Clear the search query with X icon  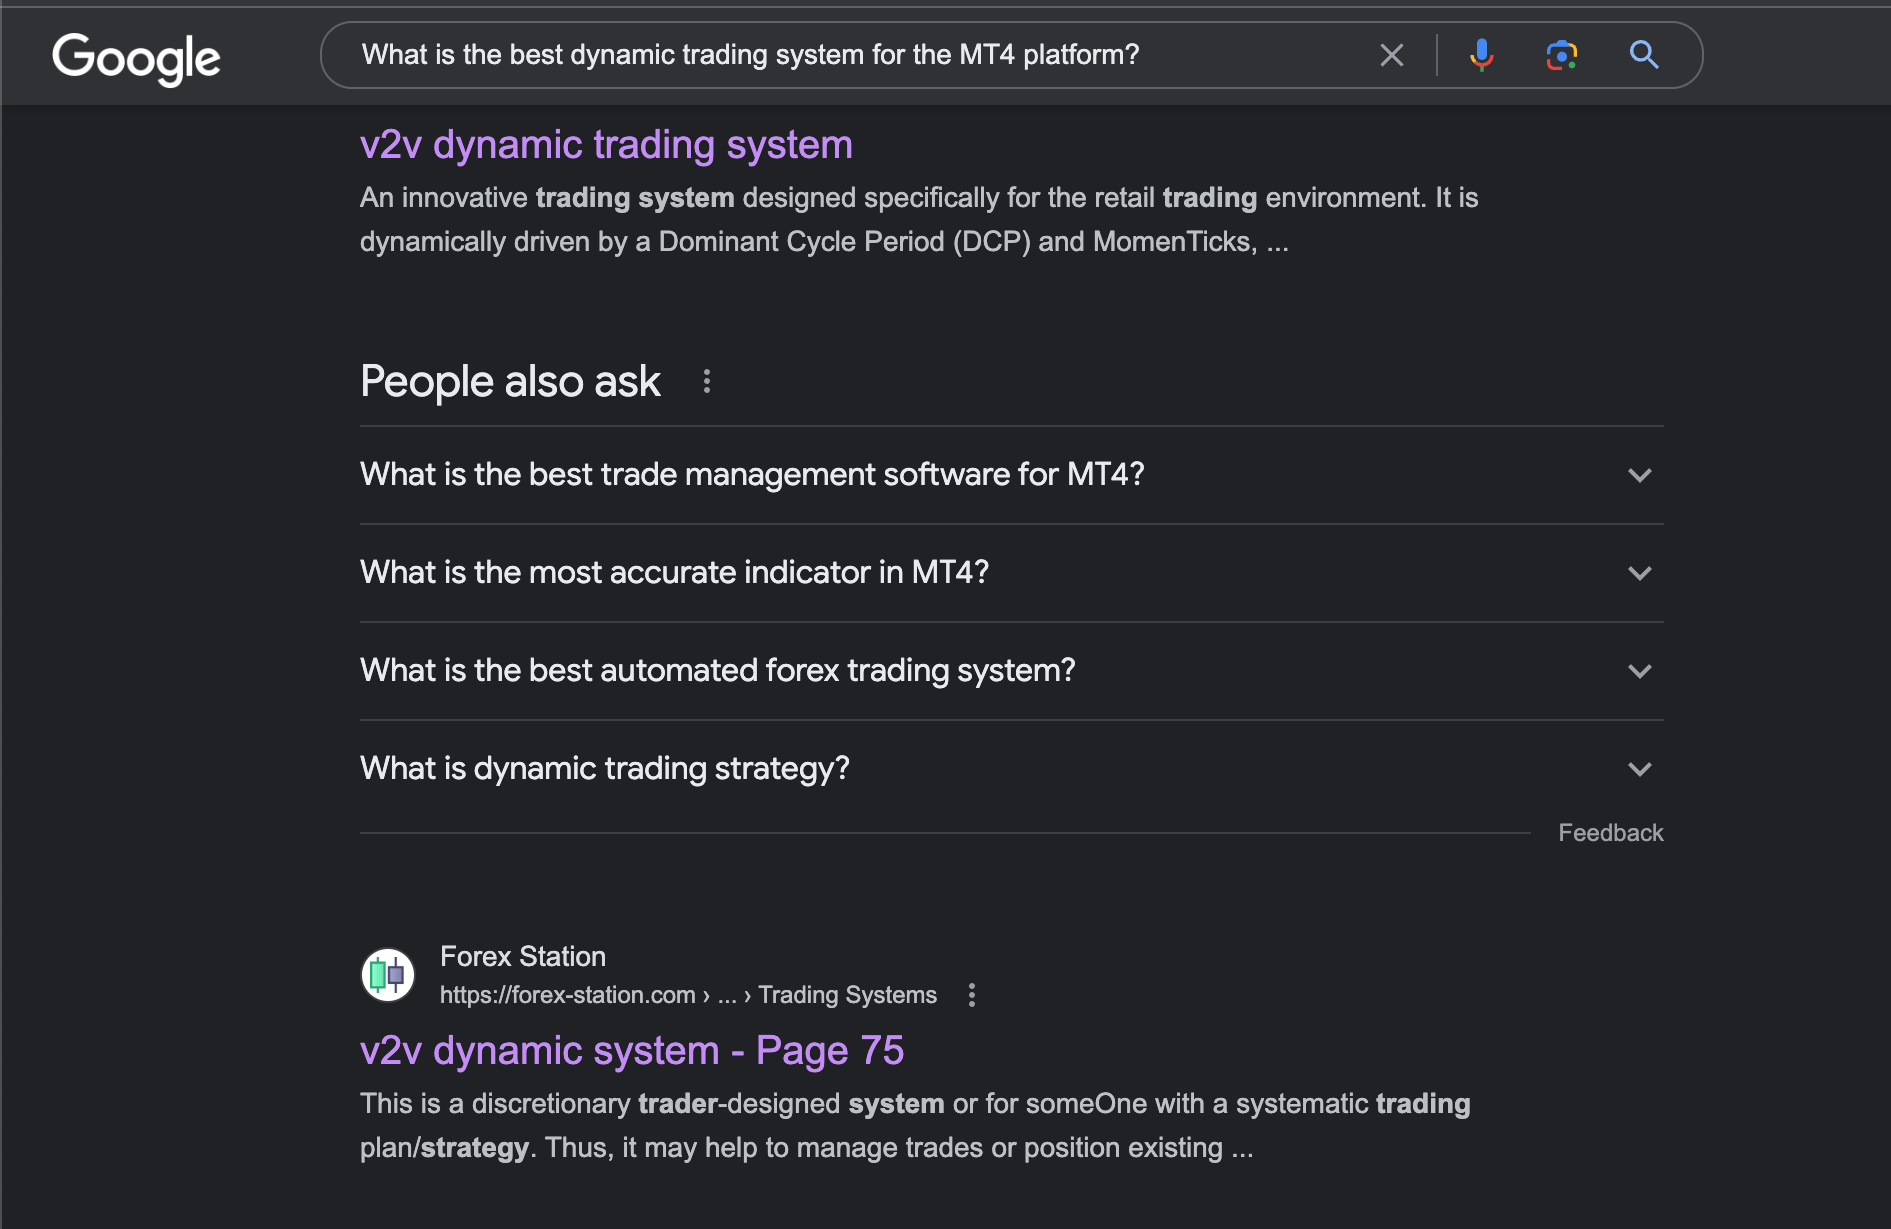tap(1391, 55)
